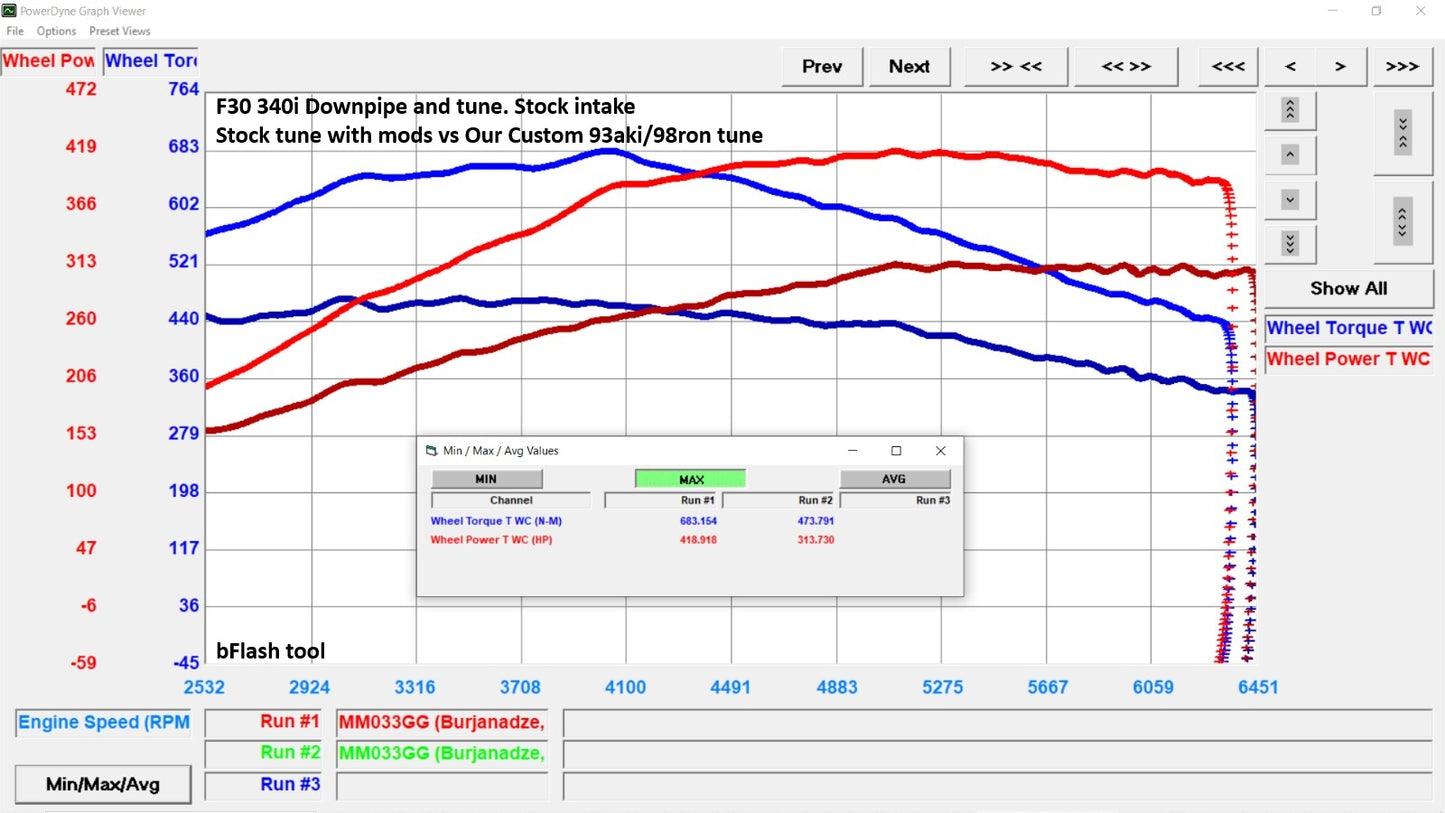Viewport: 1445px width, 813px height.
Task: Switch to AVG values in the popup
Action: tap(894, 479)
